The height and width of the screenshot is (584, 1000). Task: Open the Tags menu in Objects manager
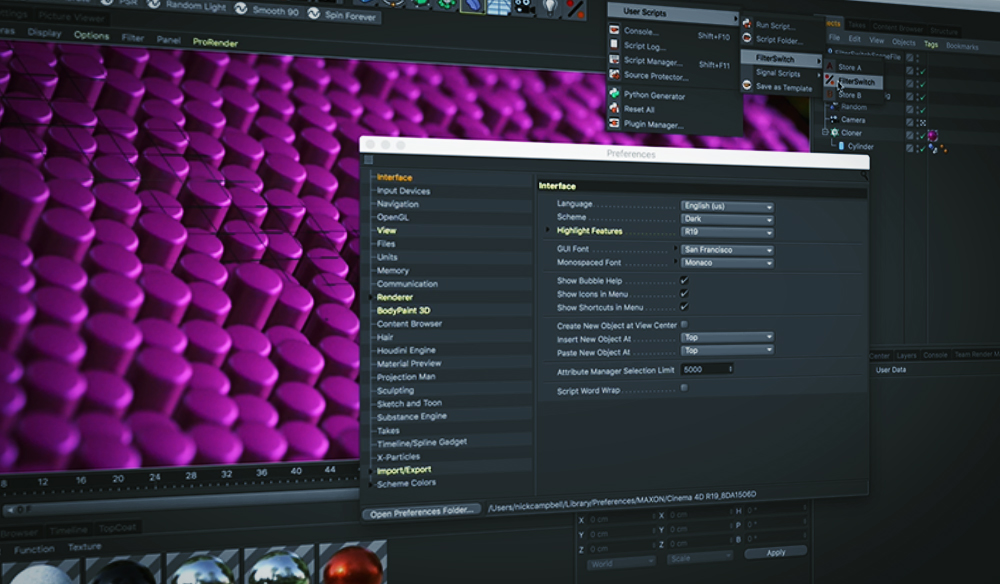tap(930, 44)
